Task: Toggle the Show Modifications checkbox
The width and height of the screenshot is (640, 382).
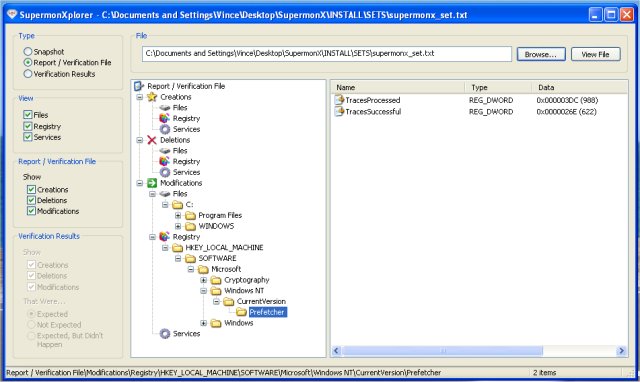Action: (x=31, y=211)
